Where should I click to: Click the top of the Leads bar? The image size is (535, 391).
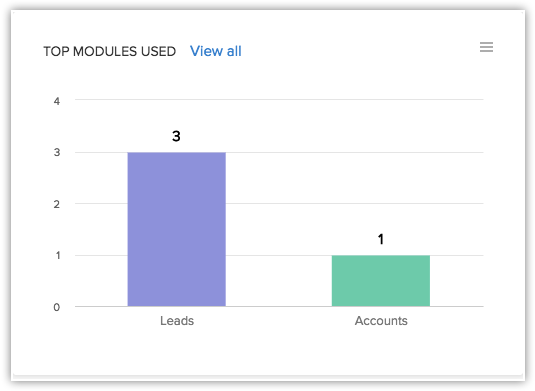tap(177, 154)
